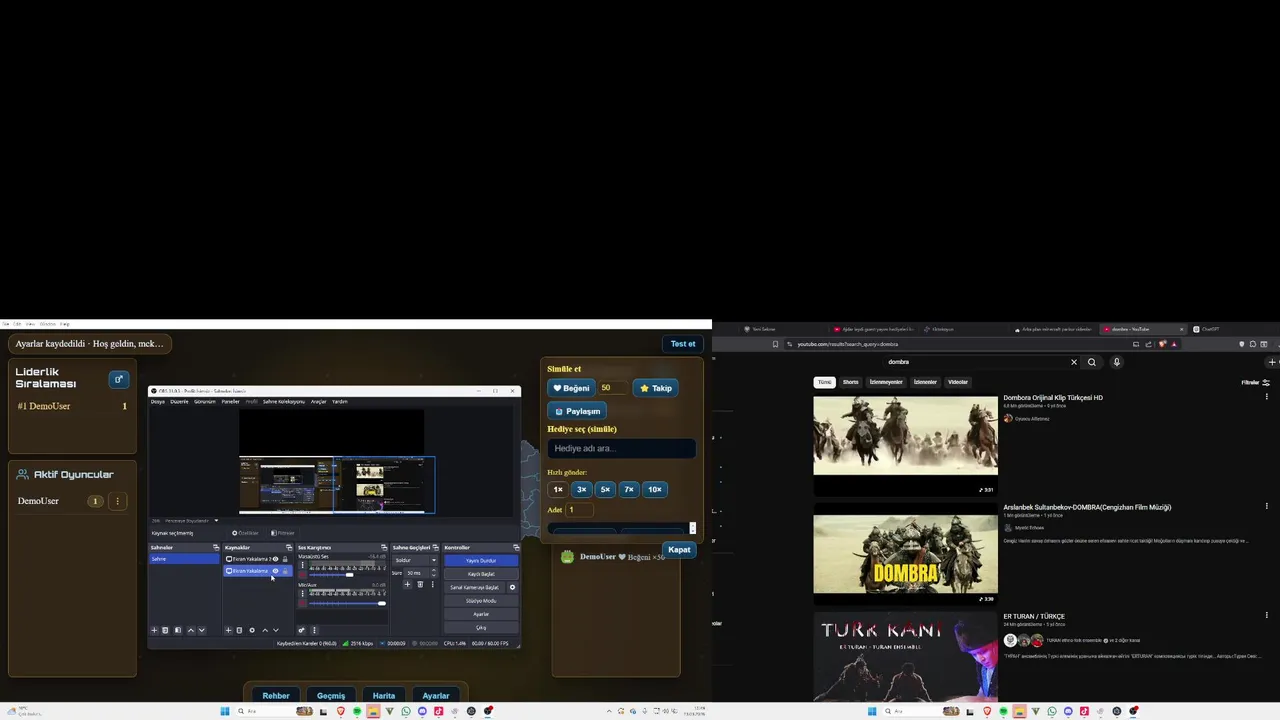
Task: Open the leaderboard pop-out icon
Action: (118, 379)
